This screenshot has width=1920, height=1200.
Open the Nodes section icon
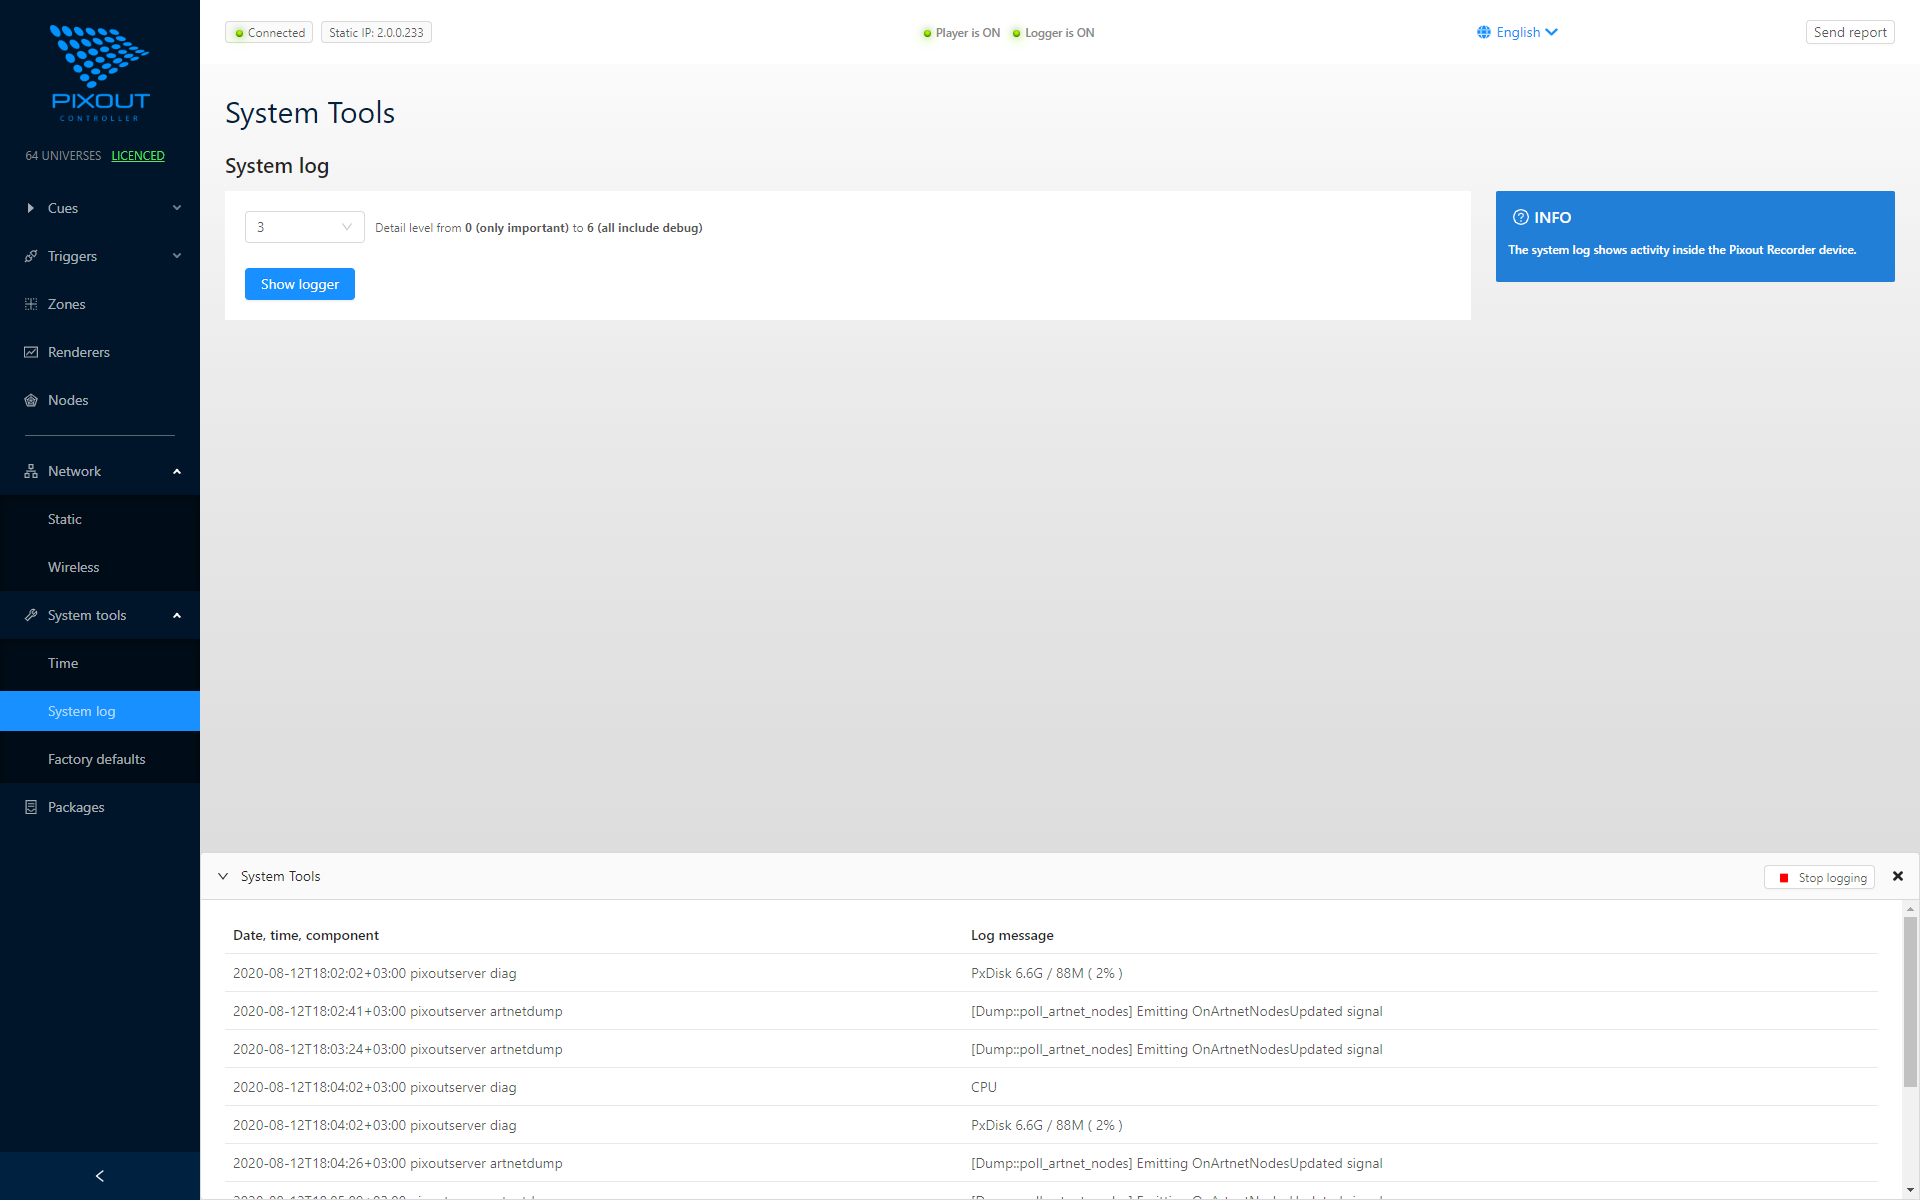[x=31, y=400]
